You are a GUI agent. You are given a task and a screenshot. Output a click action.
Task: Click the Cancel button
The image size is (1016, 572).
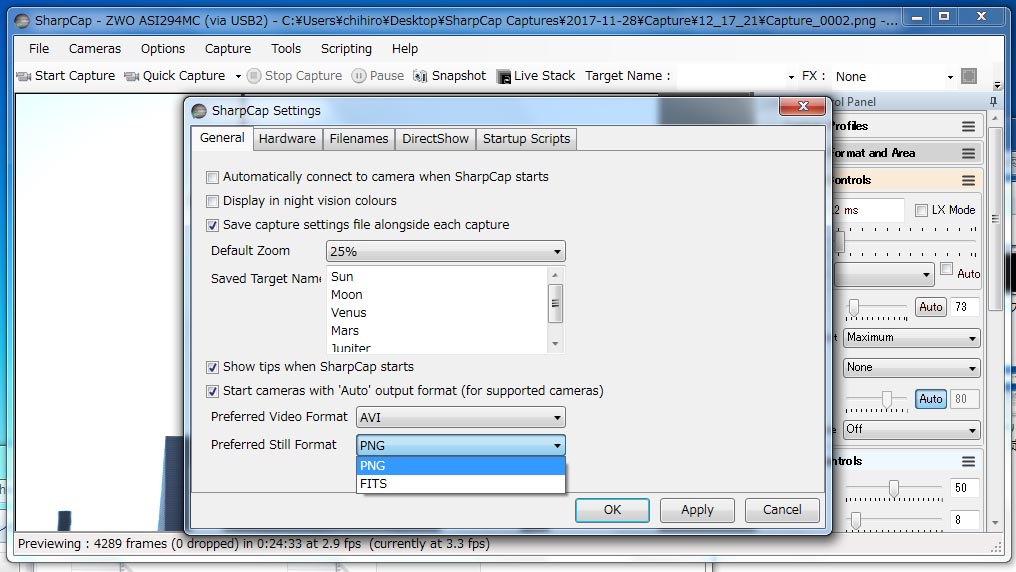(781, 510)
